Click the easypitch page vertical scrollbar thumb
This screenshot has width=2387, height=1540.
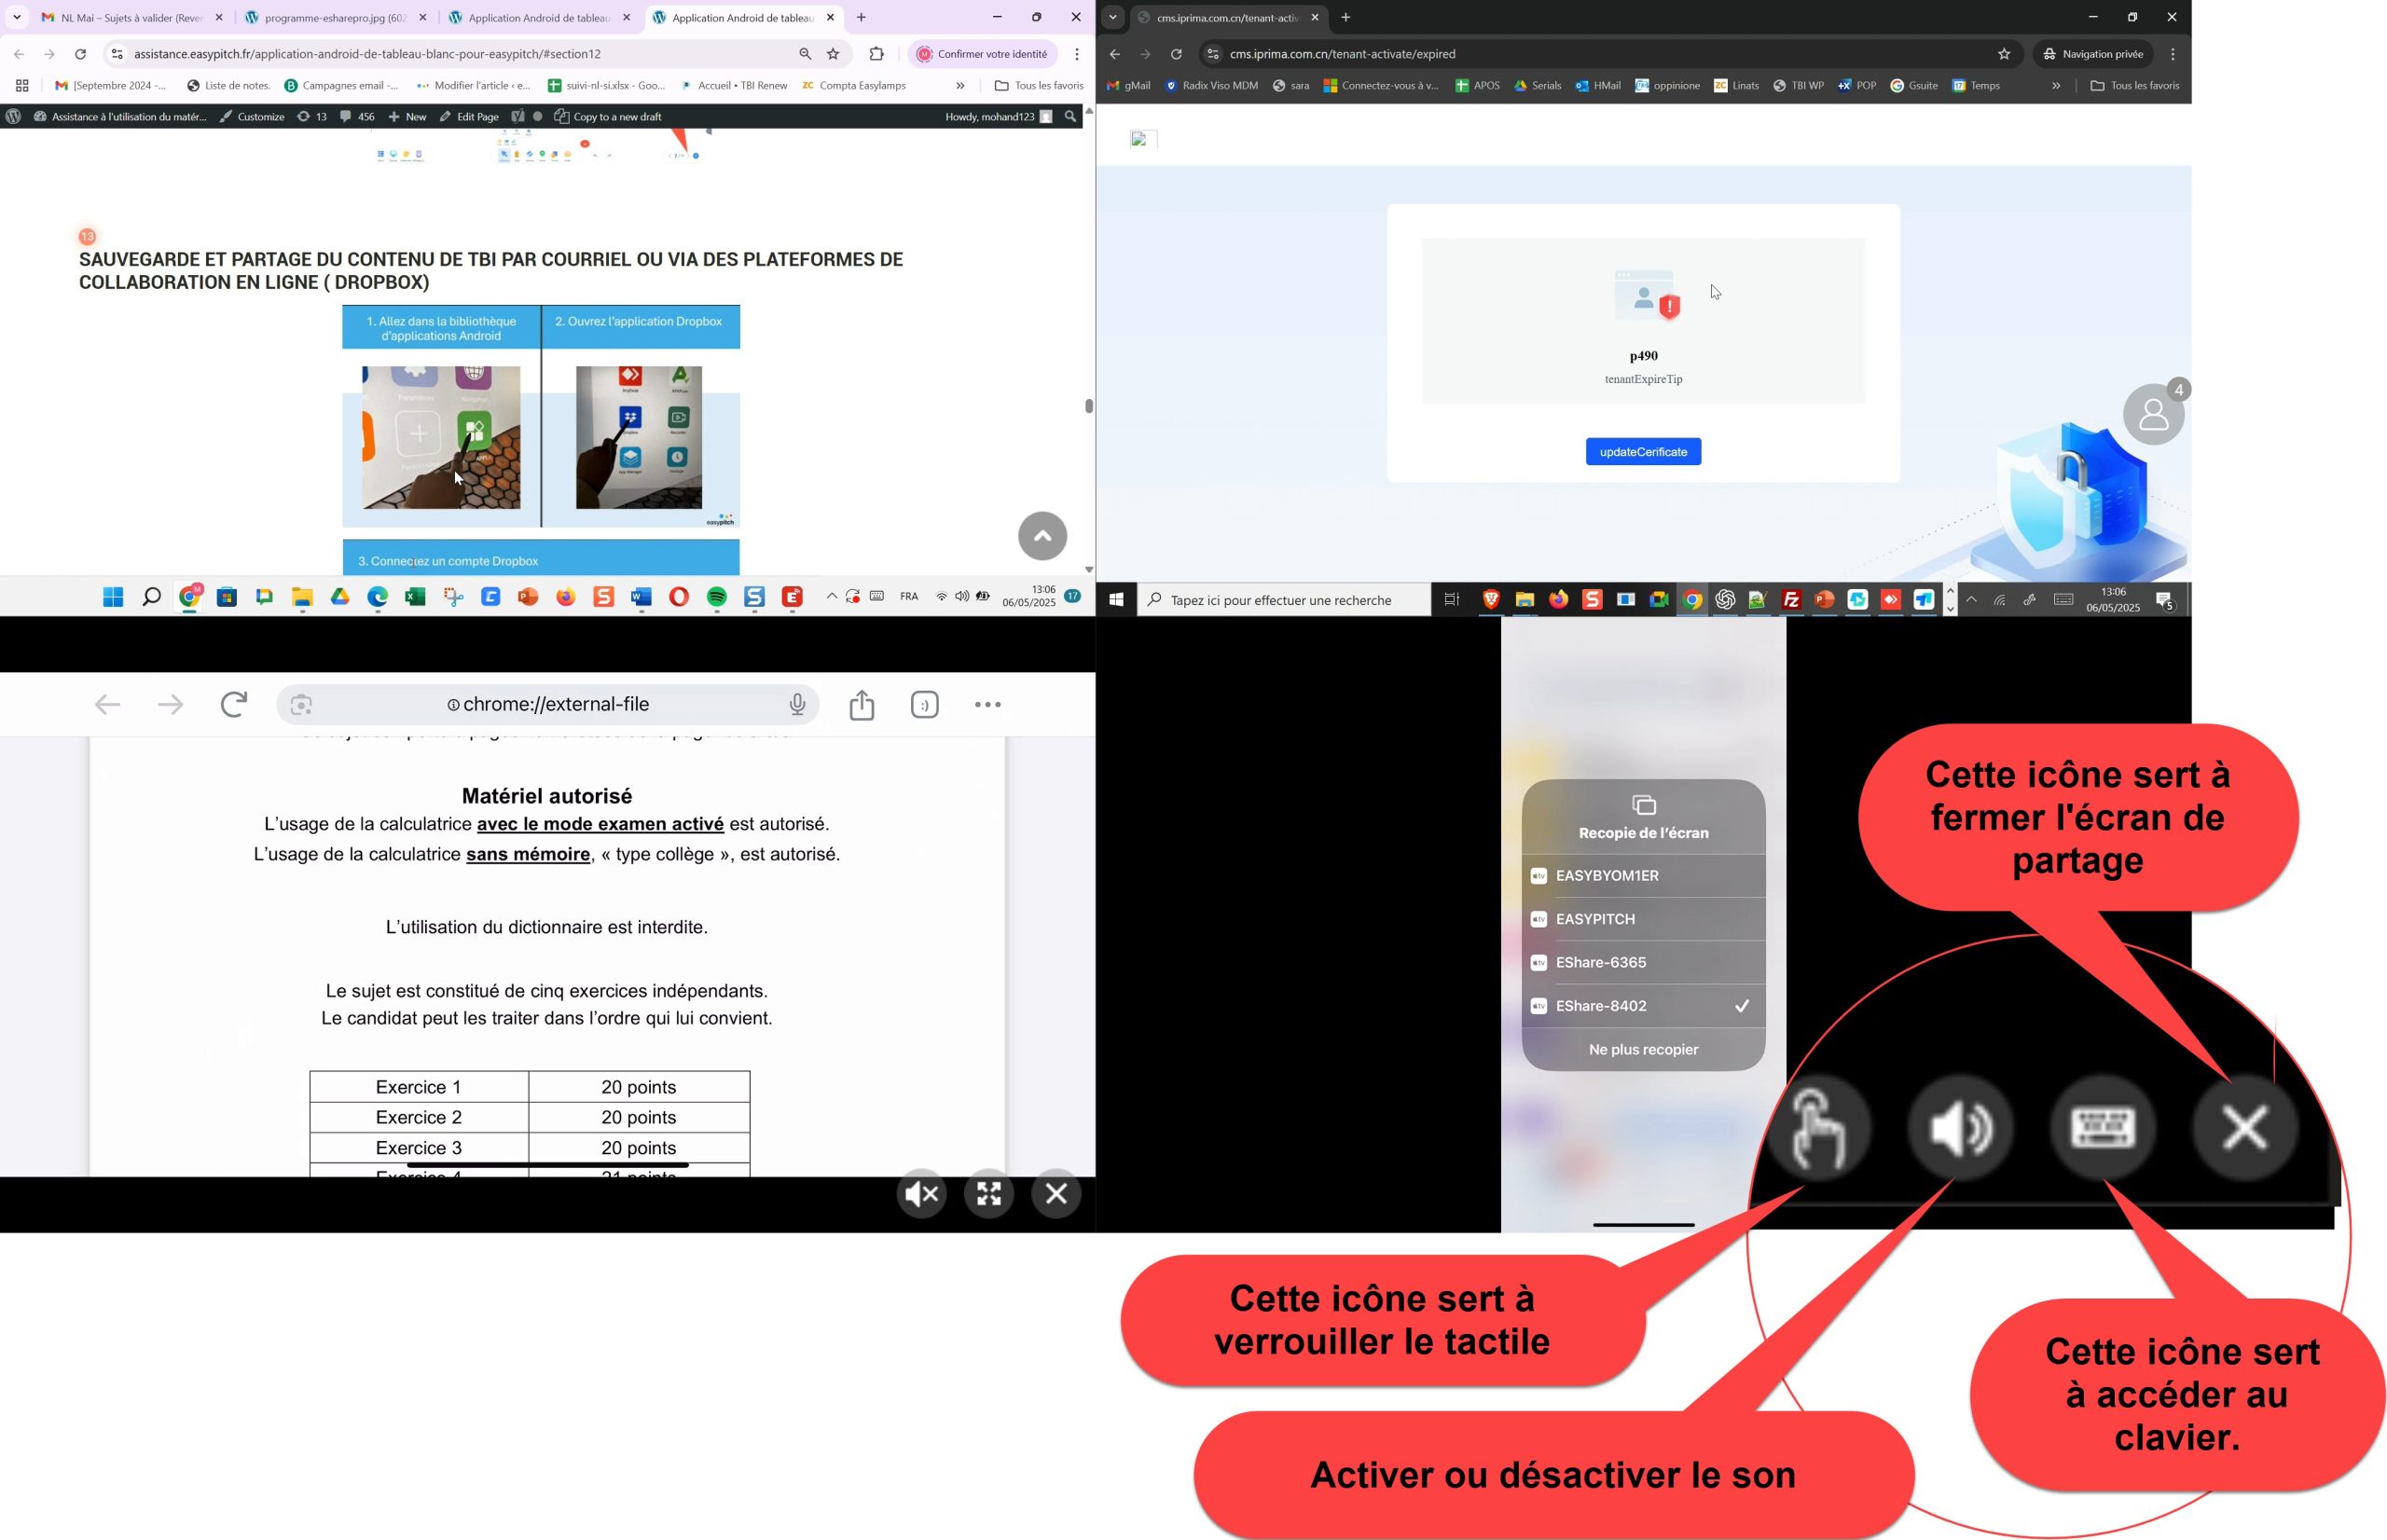coord(1088,406)
